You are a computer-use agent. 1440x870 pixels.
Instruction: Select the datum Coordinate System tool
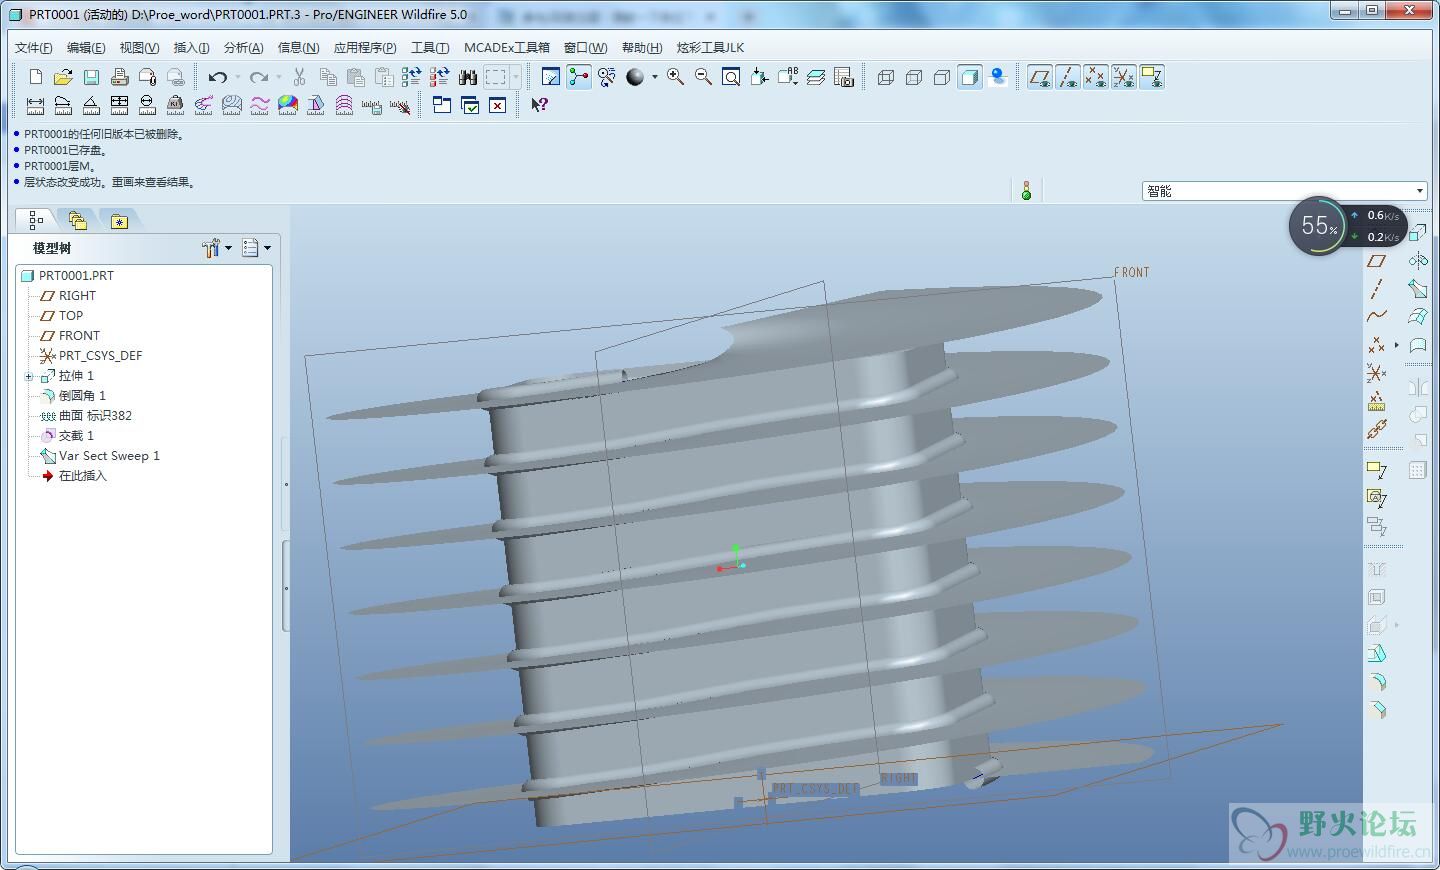click(x=1377, y=373)
